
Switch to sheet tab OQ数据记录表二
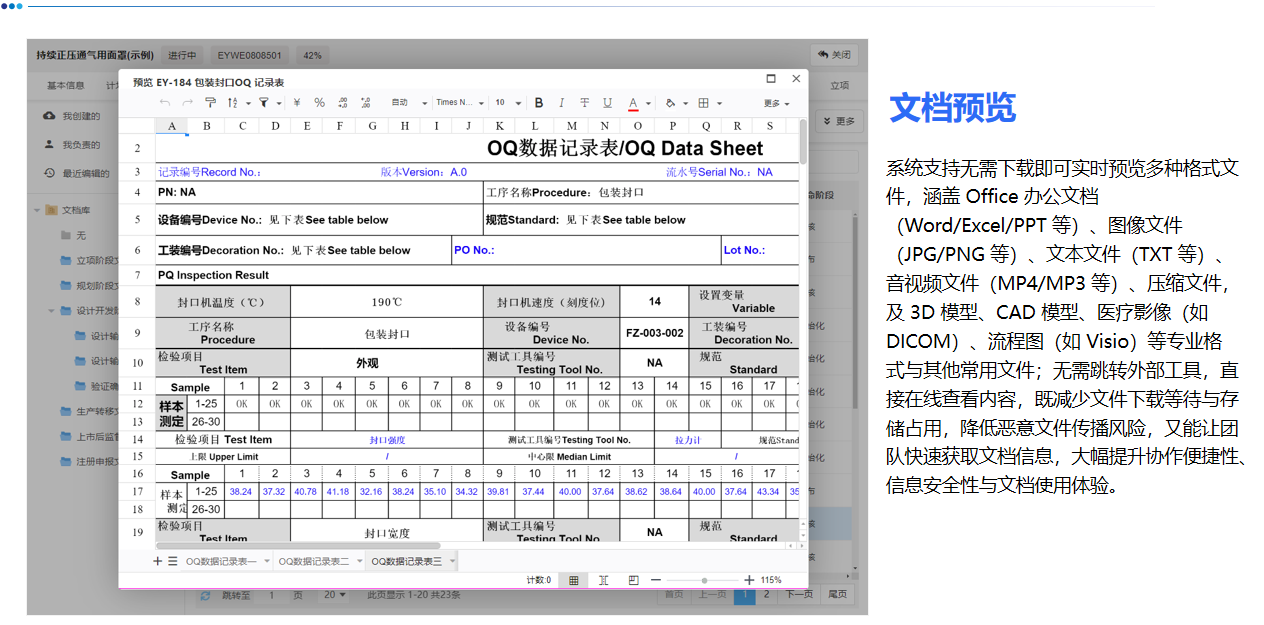(x=314, y=560)
